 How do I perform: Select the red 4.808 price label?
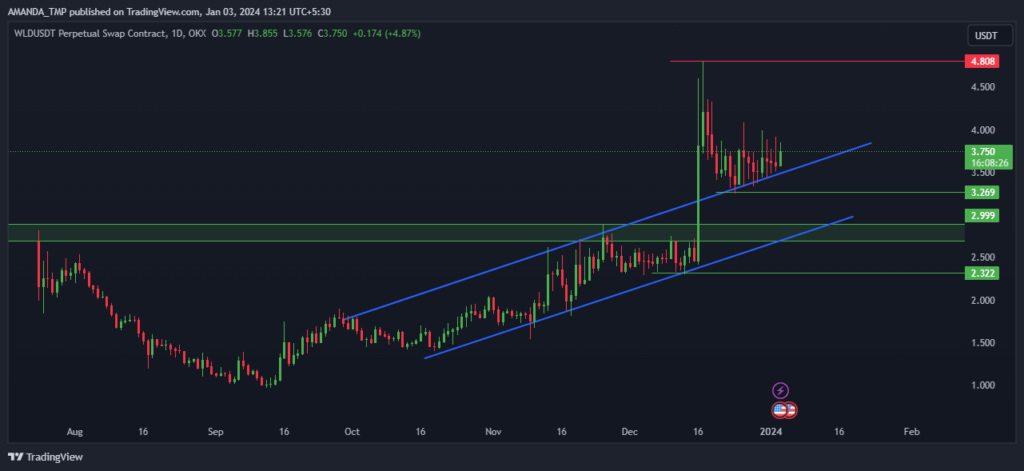click(x=982, y=61)
